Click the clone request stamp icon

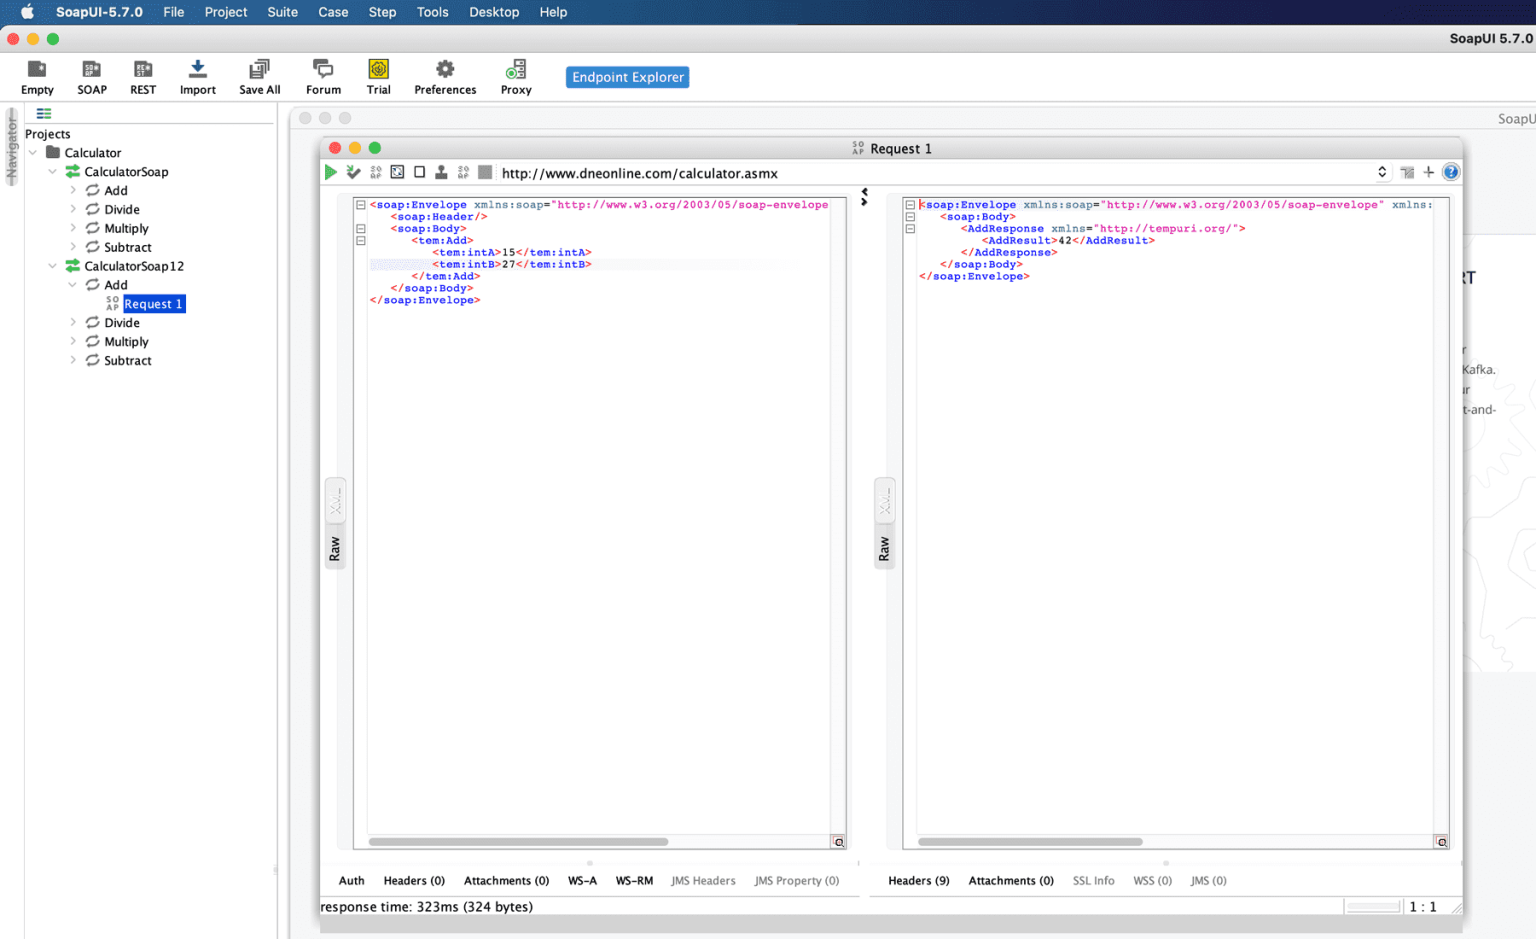441,172
